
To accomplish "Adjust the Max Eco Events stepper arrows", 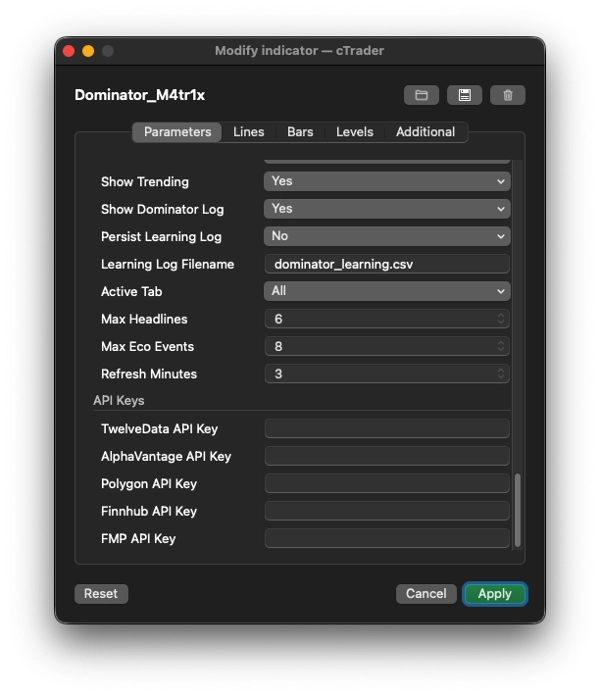I will [x=501, y=346].
